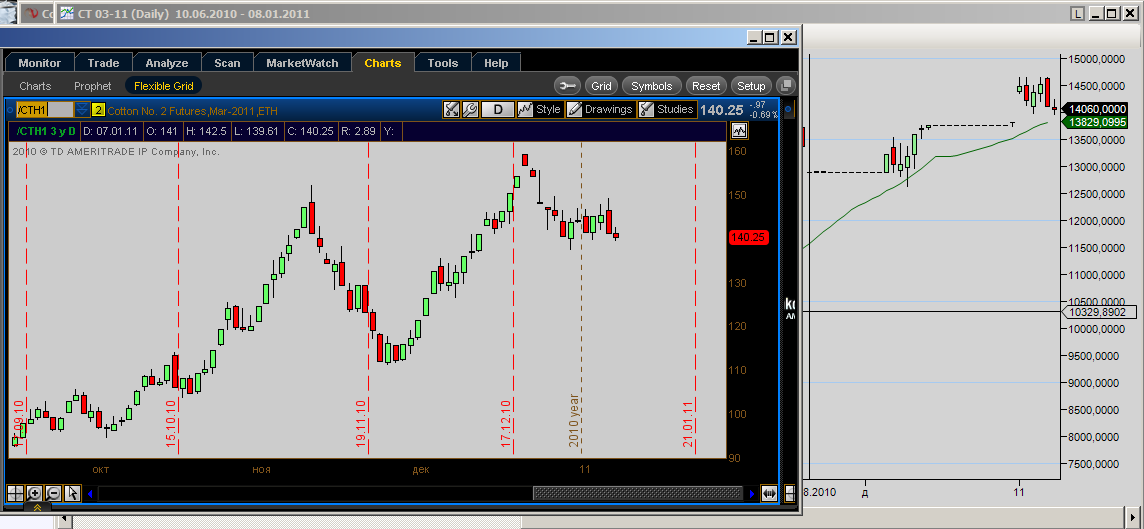This screenshot has height=529, width=1144.
Task: Click the far-right edge icon next to time axis
Action: point(789,494)
